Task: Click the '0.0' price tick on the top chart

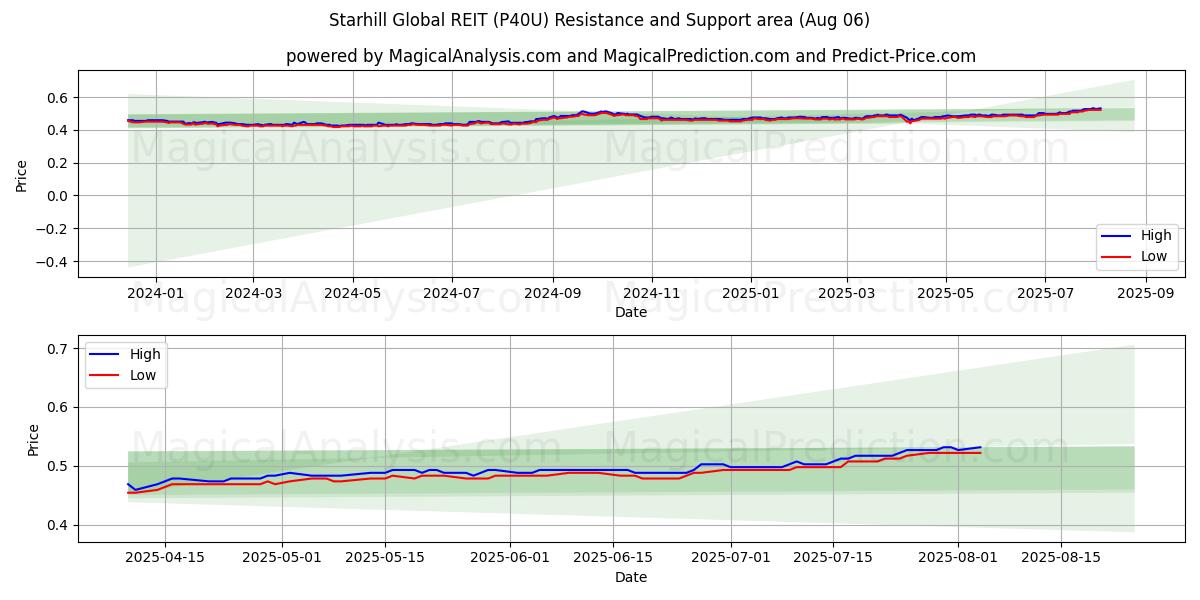Action: (x=59, y=196)
